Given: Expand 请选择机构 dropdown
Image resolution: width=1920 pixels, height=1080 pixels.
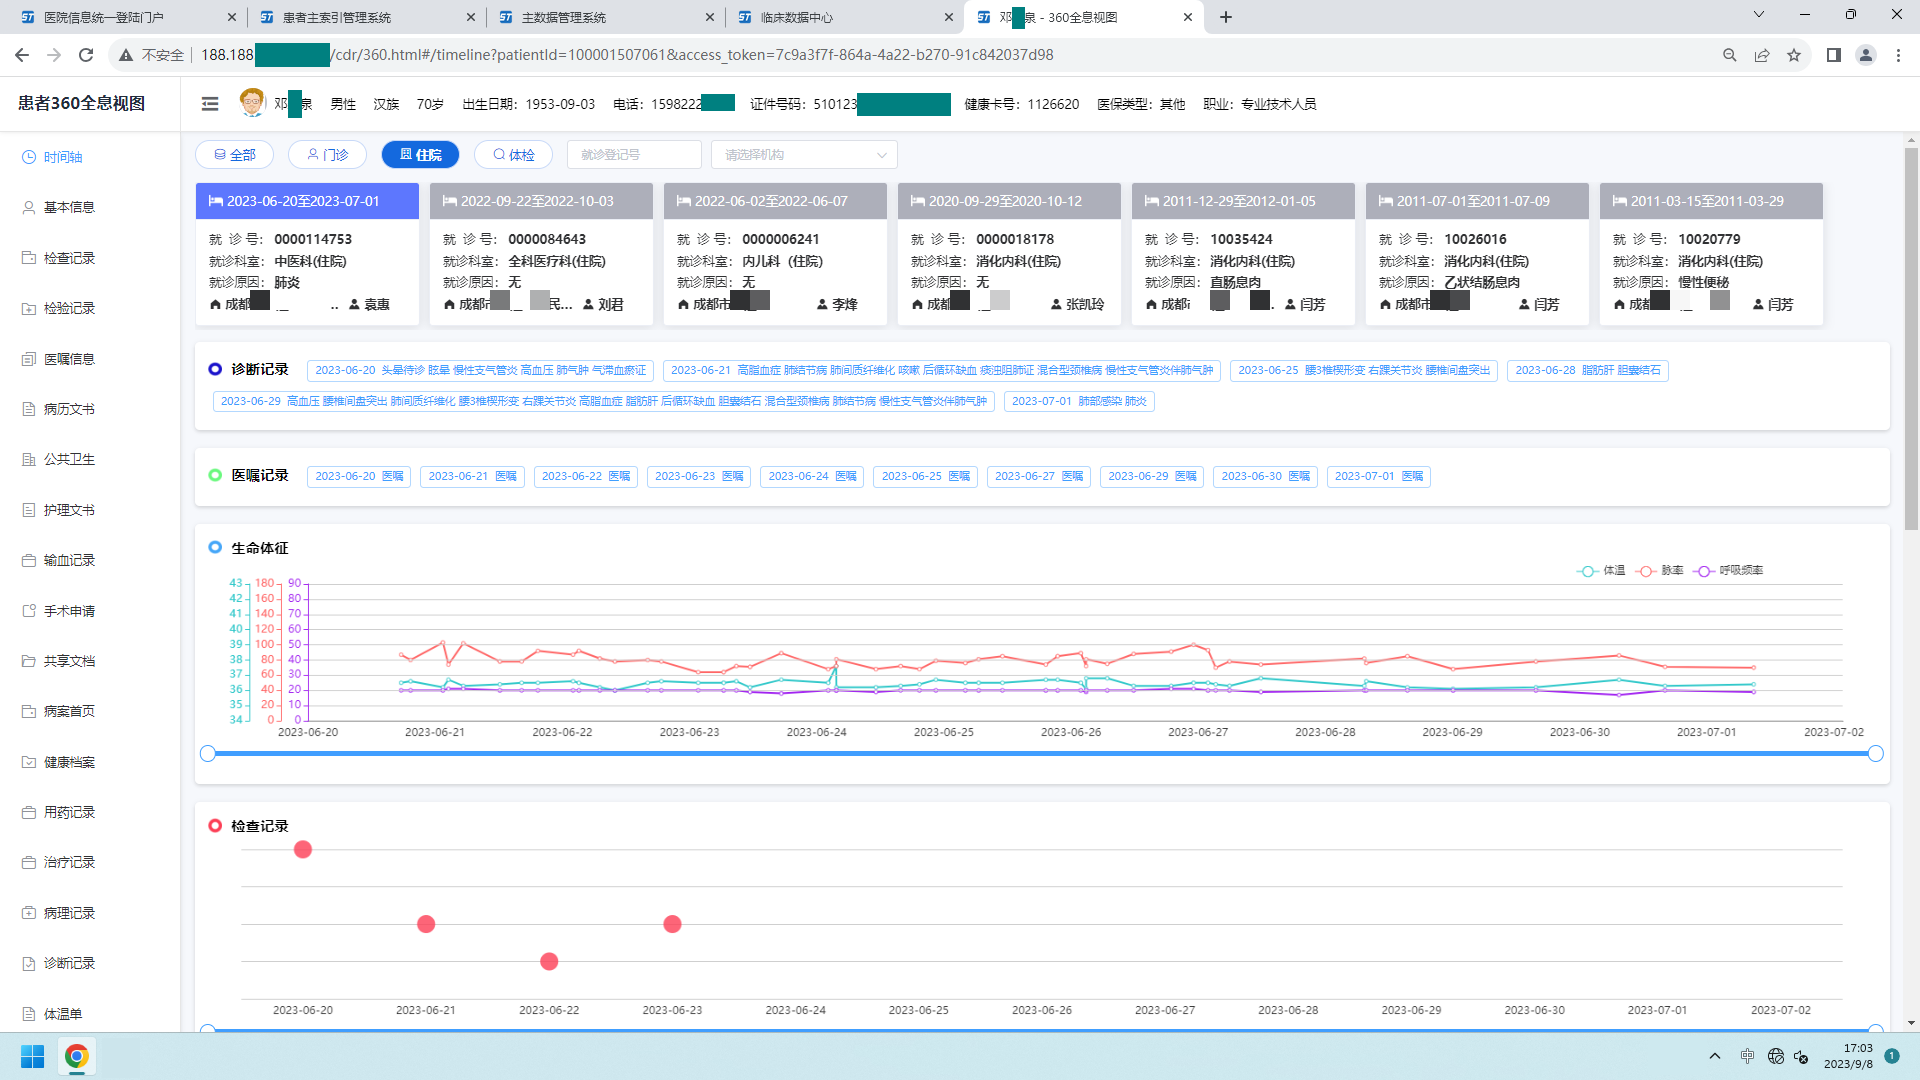Looking at the screenshot, I should pyautogui.click(x=804, y=155).
